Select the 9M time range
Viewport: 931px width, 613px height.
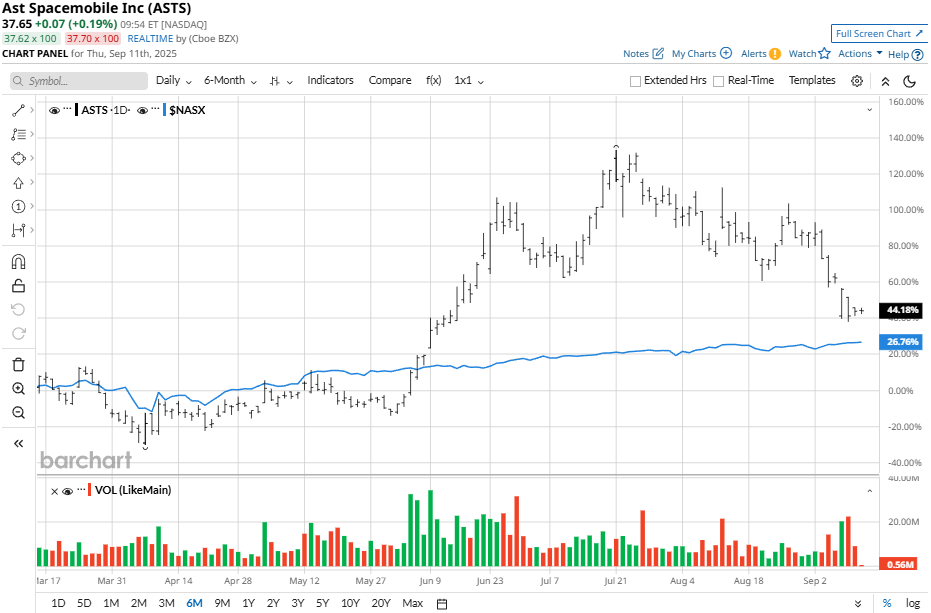pyautogui.click(x=222, y=603)
